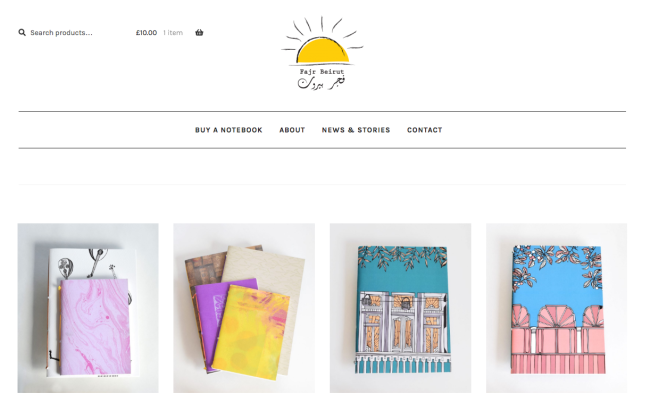Click the Fajr Beirut sun logo
The image size is (650, 402).
322,53
